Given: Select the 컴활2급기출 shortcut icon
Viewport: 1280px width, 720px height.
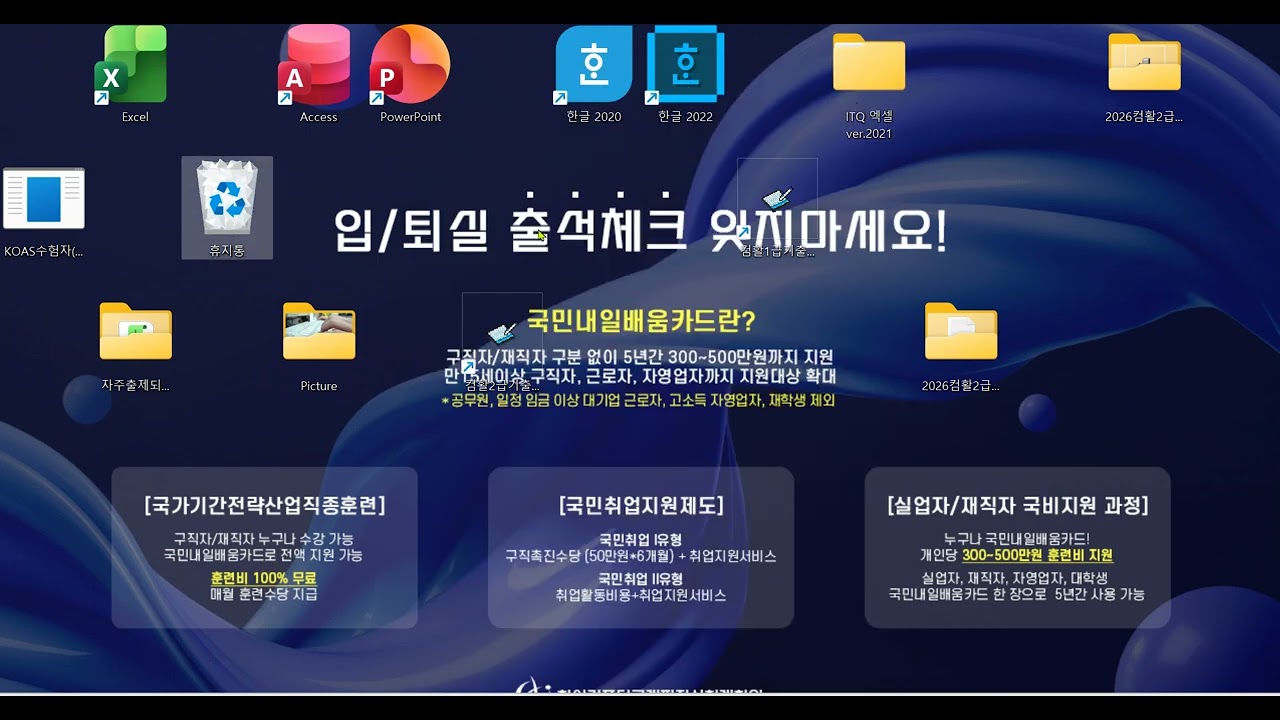Looking at the screenshot, I should (502, 335).
